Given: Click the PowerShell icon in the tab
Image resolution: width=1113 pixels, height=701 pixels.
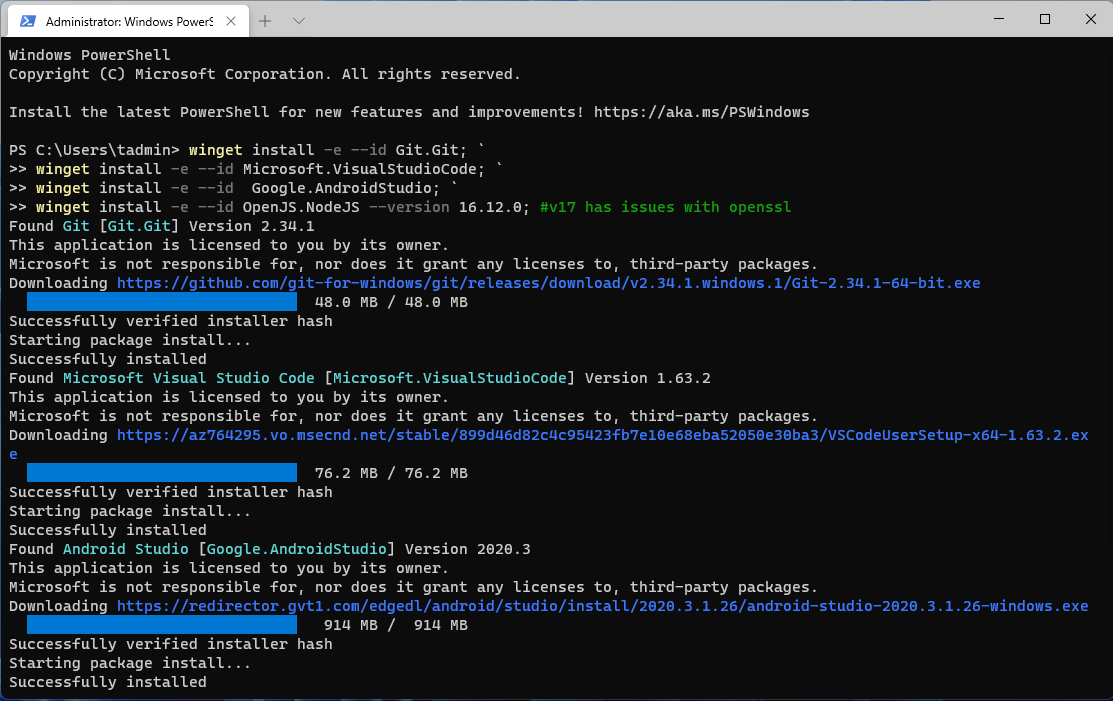Looking at the screenshot, I should (x=29, y=20).
